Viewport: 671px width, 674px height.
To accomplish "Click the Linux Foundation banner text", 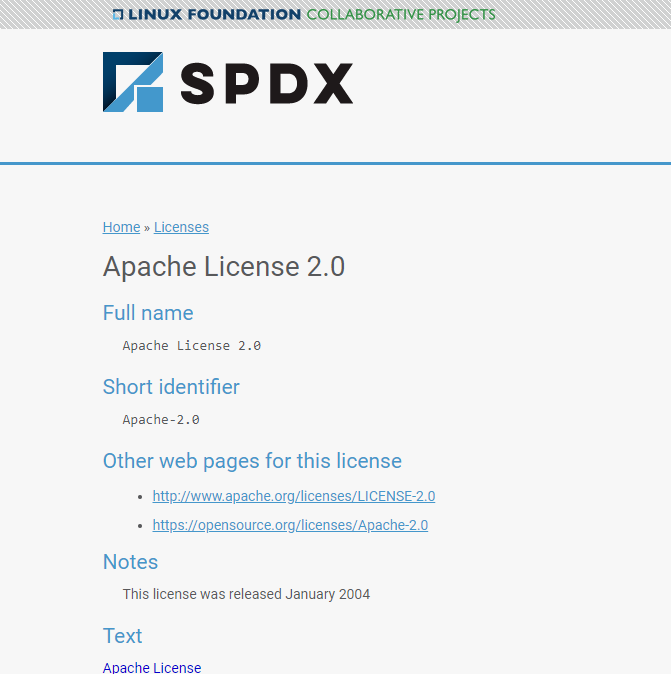I will [x=214, y=15].
